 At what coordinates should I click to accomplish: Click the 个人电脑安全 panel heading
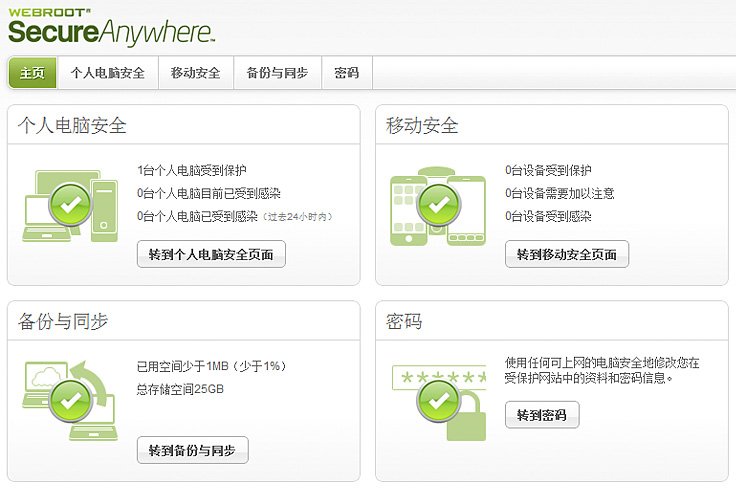click(x=72, y=126)
